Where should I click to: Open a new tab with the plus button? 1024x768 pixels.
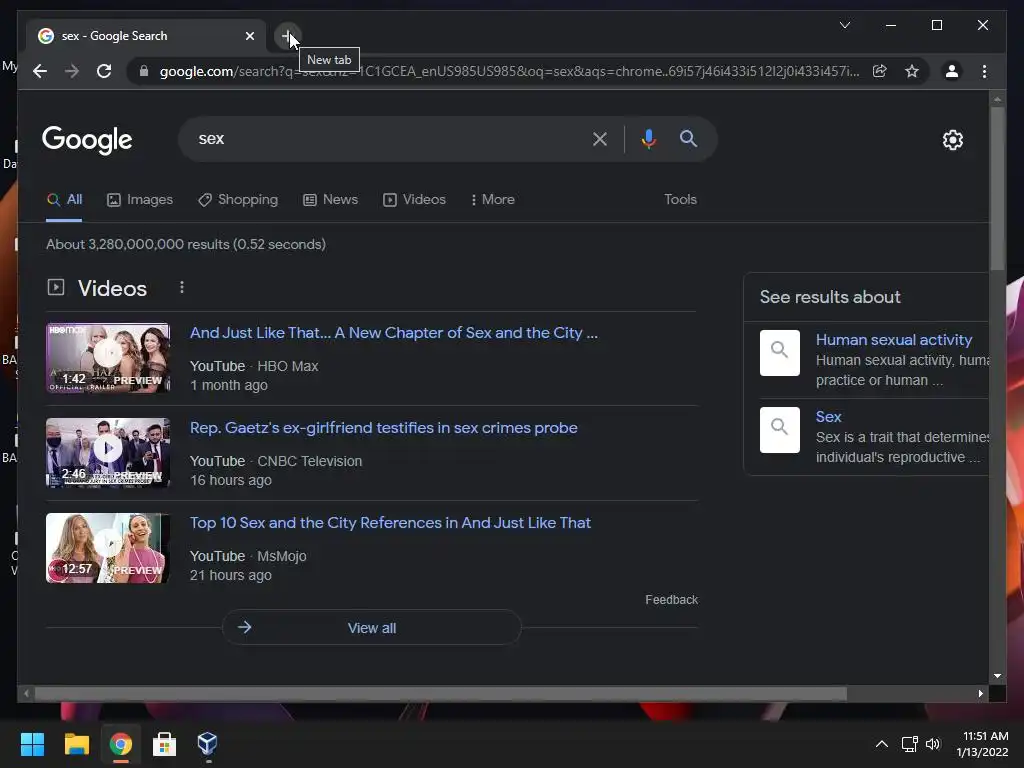[x=287, y=36]
